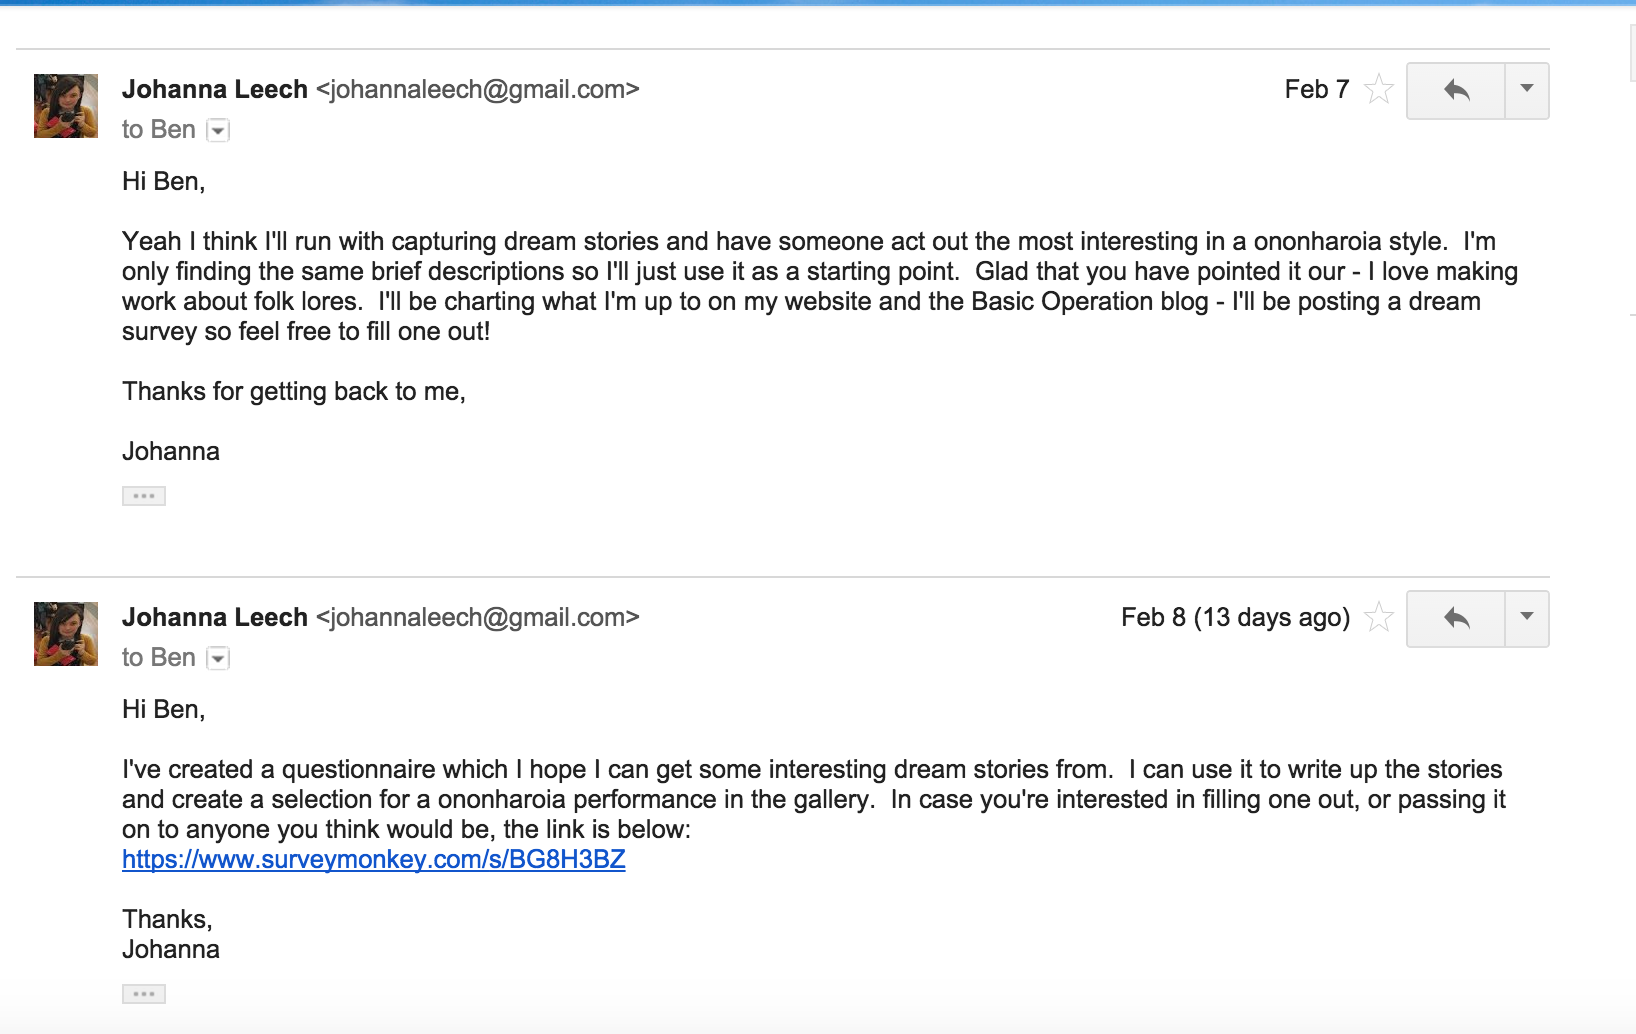
Task: Click johannaleech@gmail.com address in Feb 7 header
Action: click(x=478, y=90)
